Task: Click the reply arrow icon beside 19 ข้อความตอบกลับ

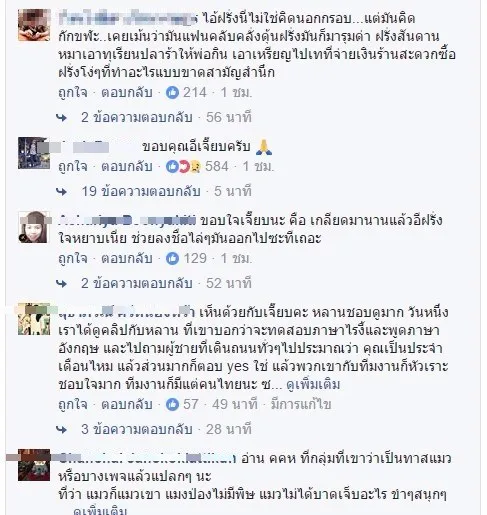Action: click(62, 191)
